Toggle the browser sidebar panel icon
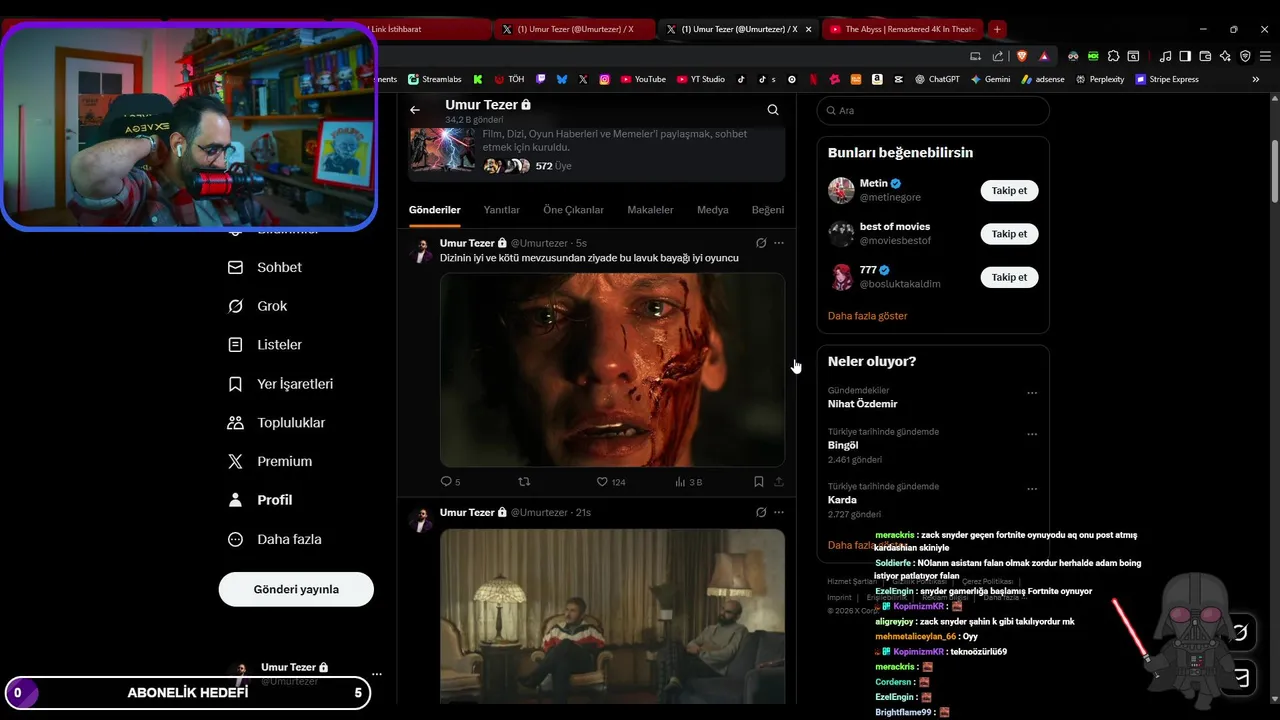This screenshot has width=1280, height=720. coord(1185,56)
